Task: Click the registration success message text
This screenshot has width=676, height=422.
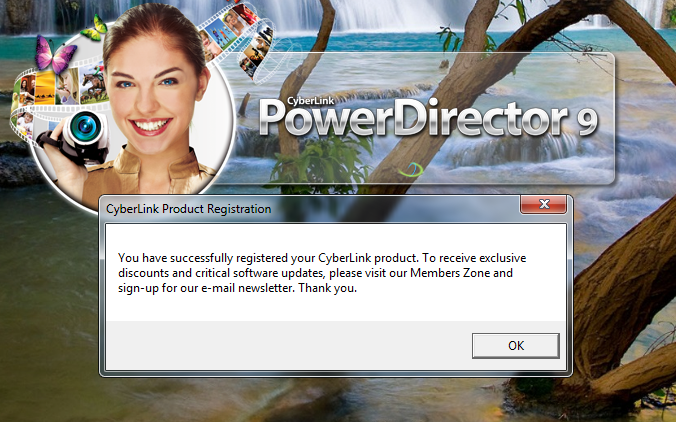Action: pyautogui.click(x=322, y=273)
